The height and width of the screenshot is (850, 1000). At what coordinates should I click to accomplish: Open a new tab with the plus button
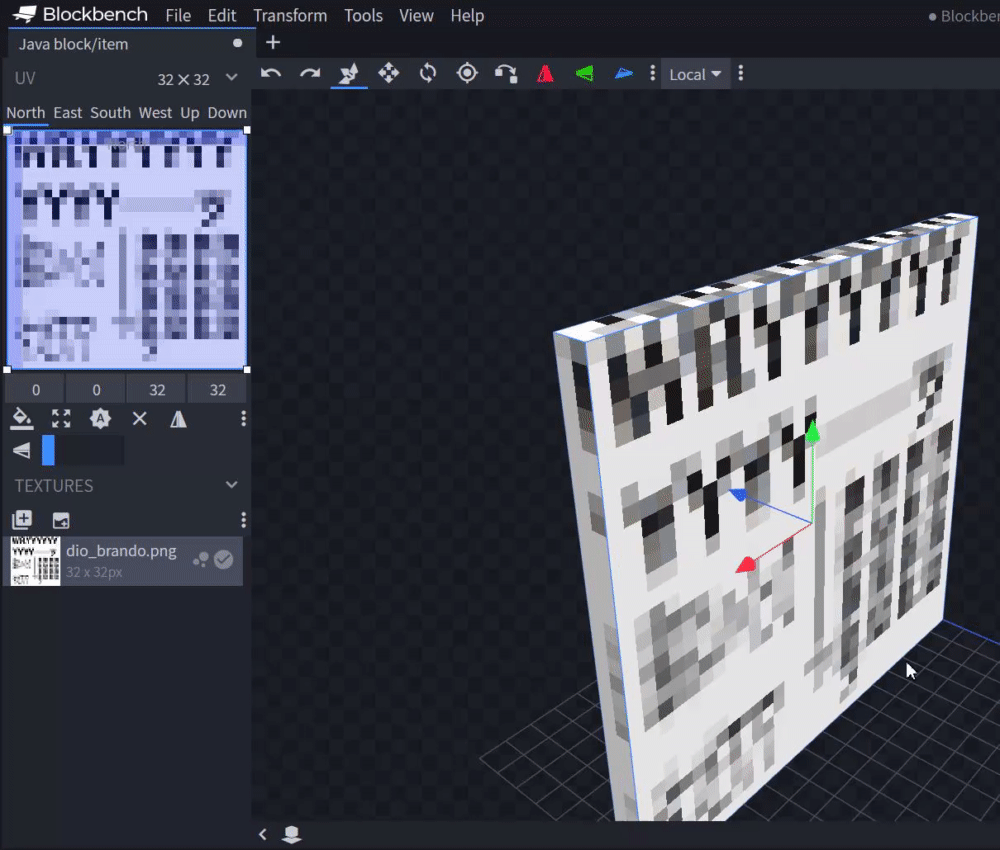(x=273, y=43)
